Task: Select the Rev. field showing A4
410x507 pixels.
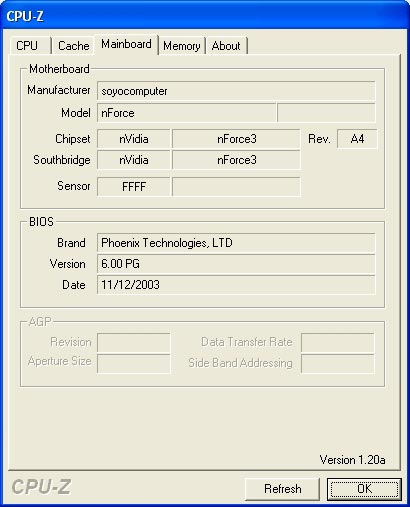Action: click(357, 139)
